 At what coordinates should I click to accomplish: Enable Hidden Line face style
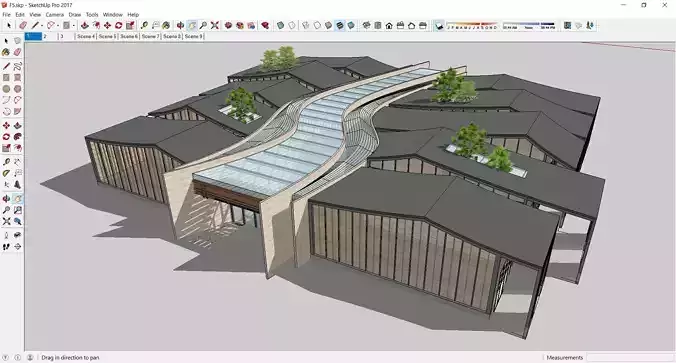point(317,25)
